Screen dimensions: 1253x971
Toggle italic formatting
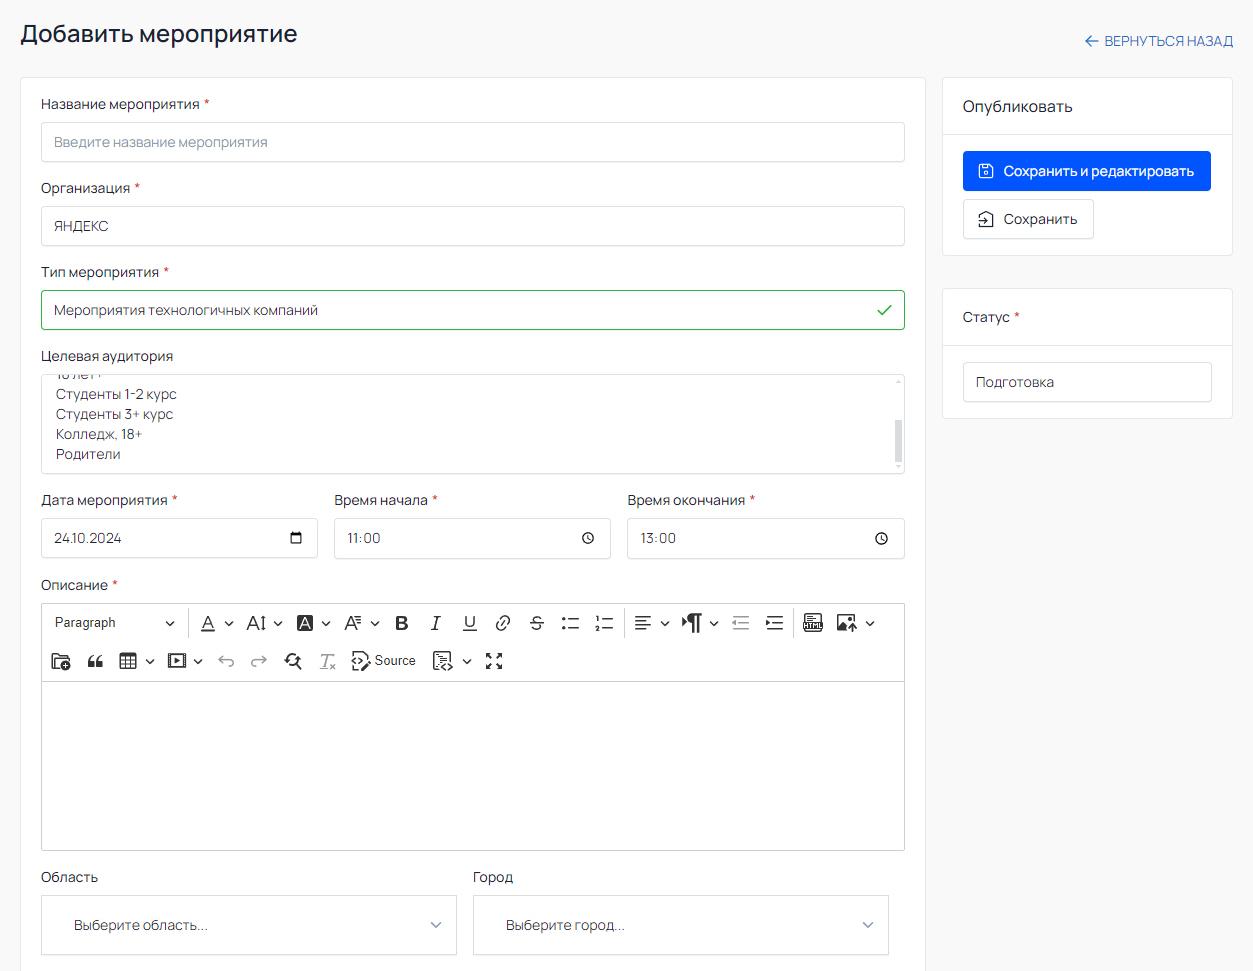click(x=435, y=623)
